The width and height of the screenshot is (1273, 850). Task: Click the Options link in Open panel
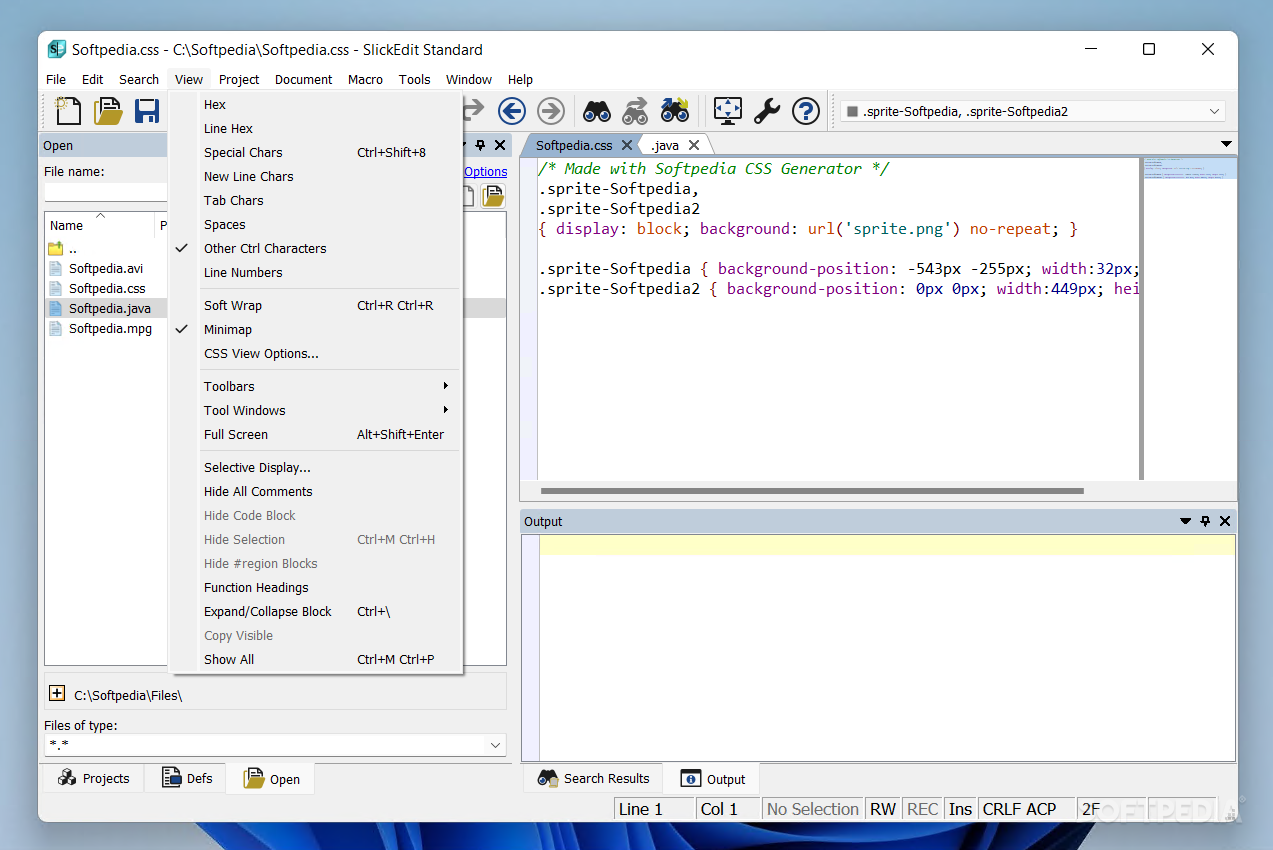point(485,171)
